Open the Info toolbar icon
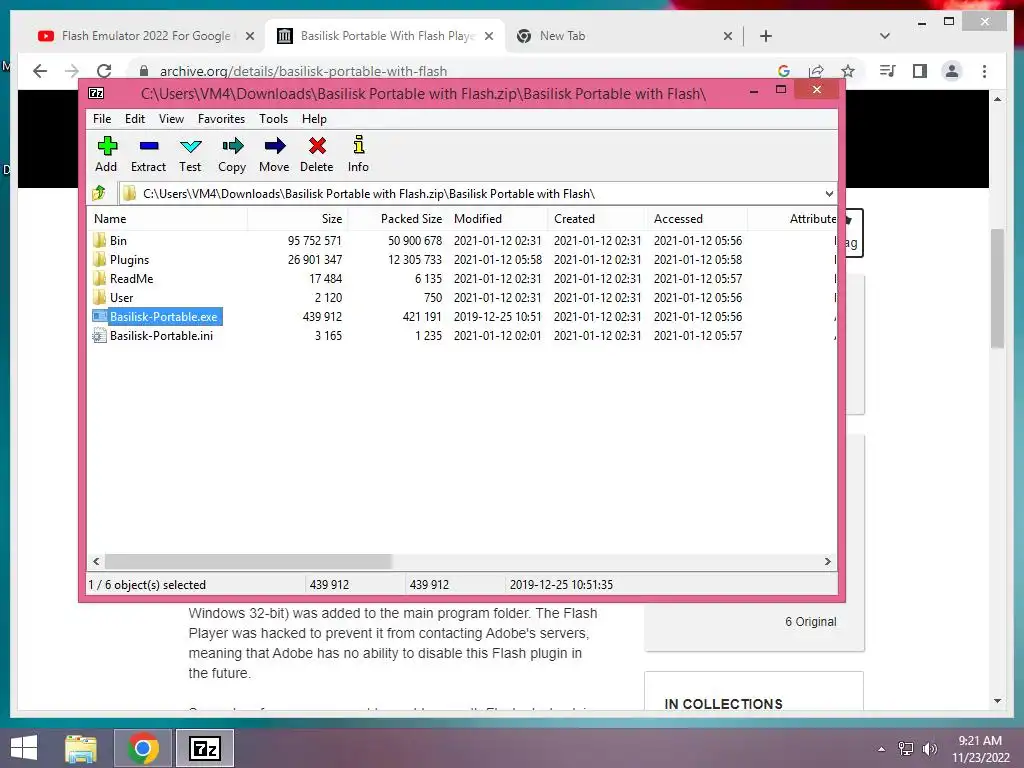The width and height of the screenshot is (1024, 768). [x=359, y=145]
